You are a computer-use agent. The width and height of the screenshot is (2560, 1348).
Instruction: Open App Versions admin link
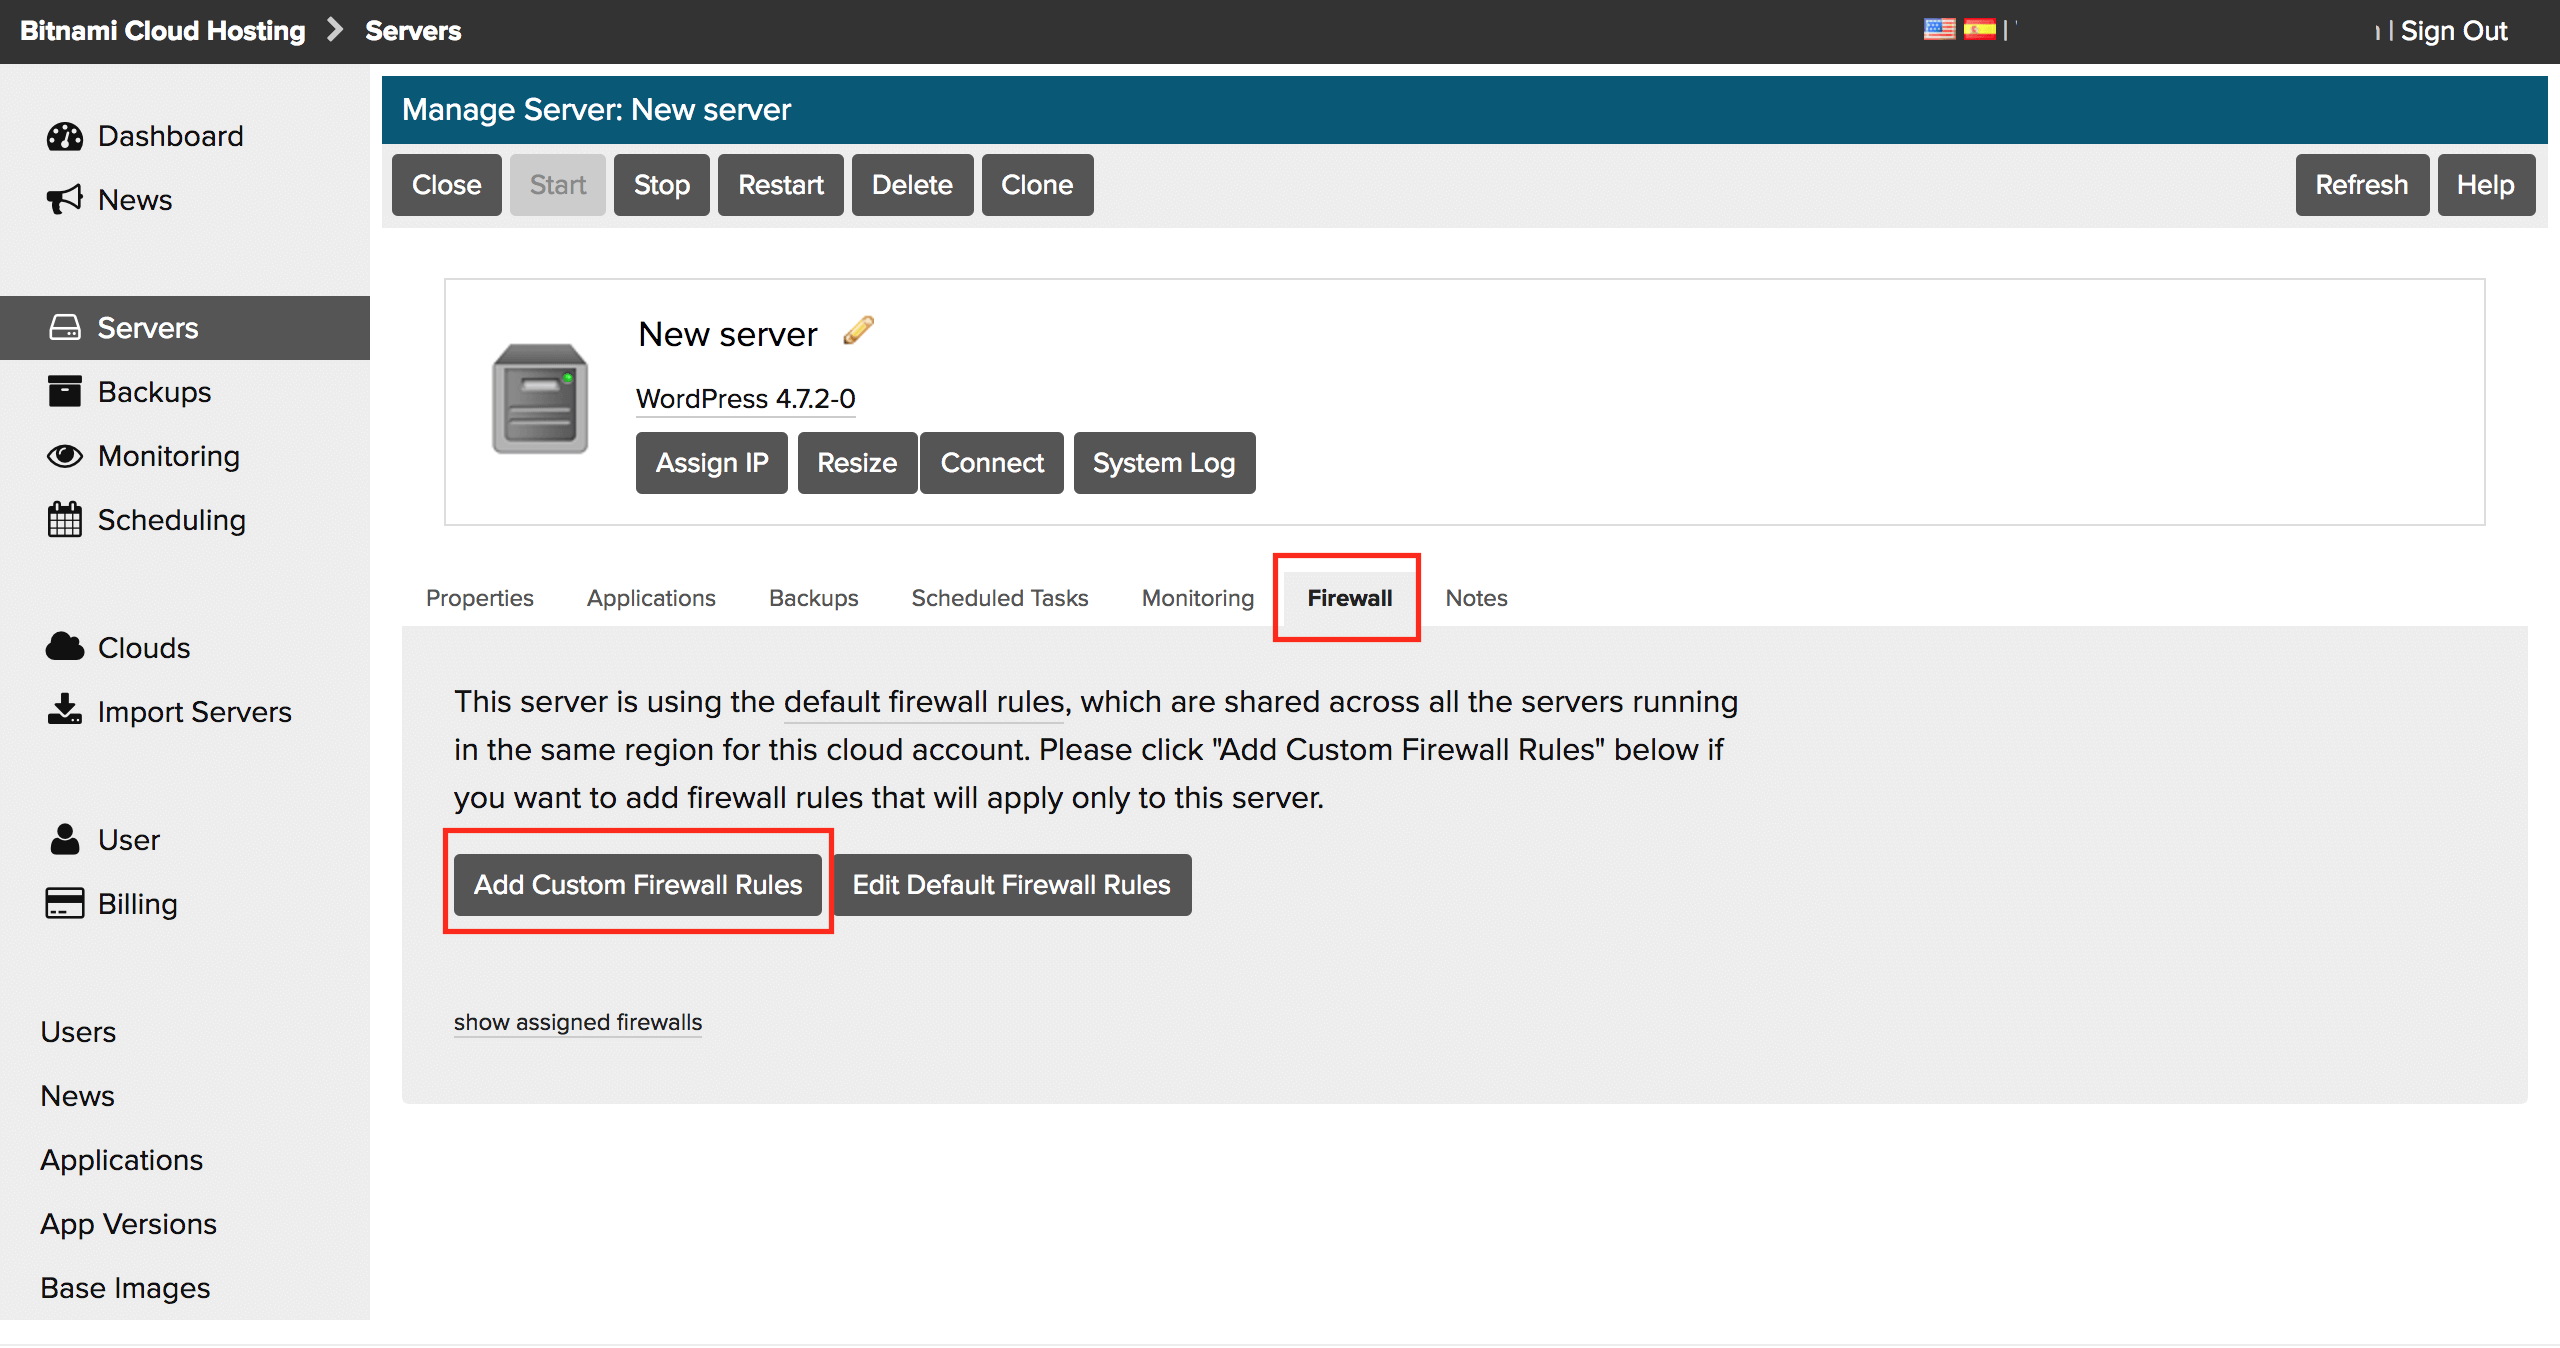129,1224
